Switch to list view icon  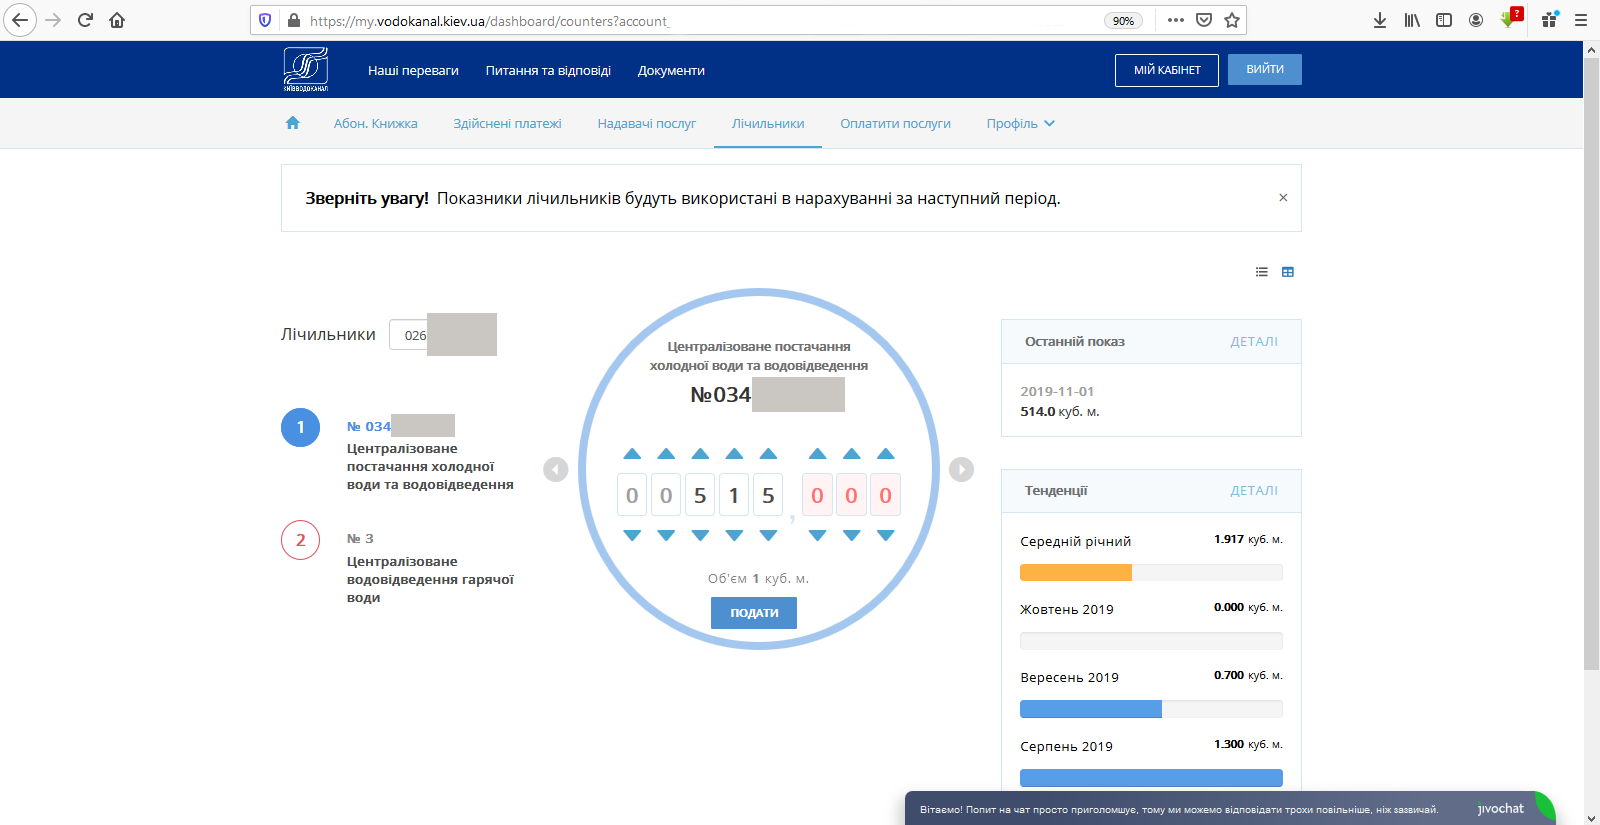point(1262,272)
